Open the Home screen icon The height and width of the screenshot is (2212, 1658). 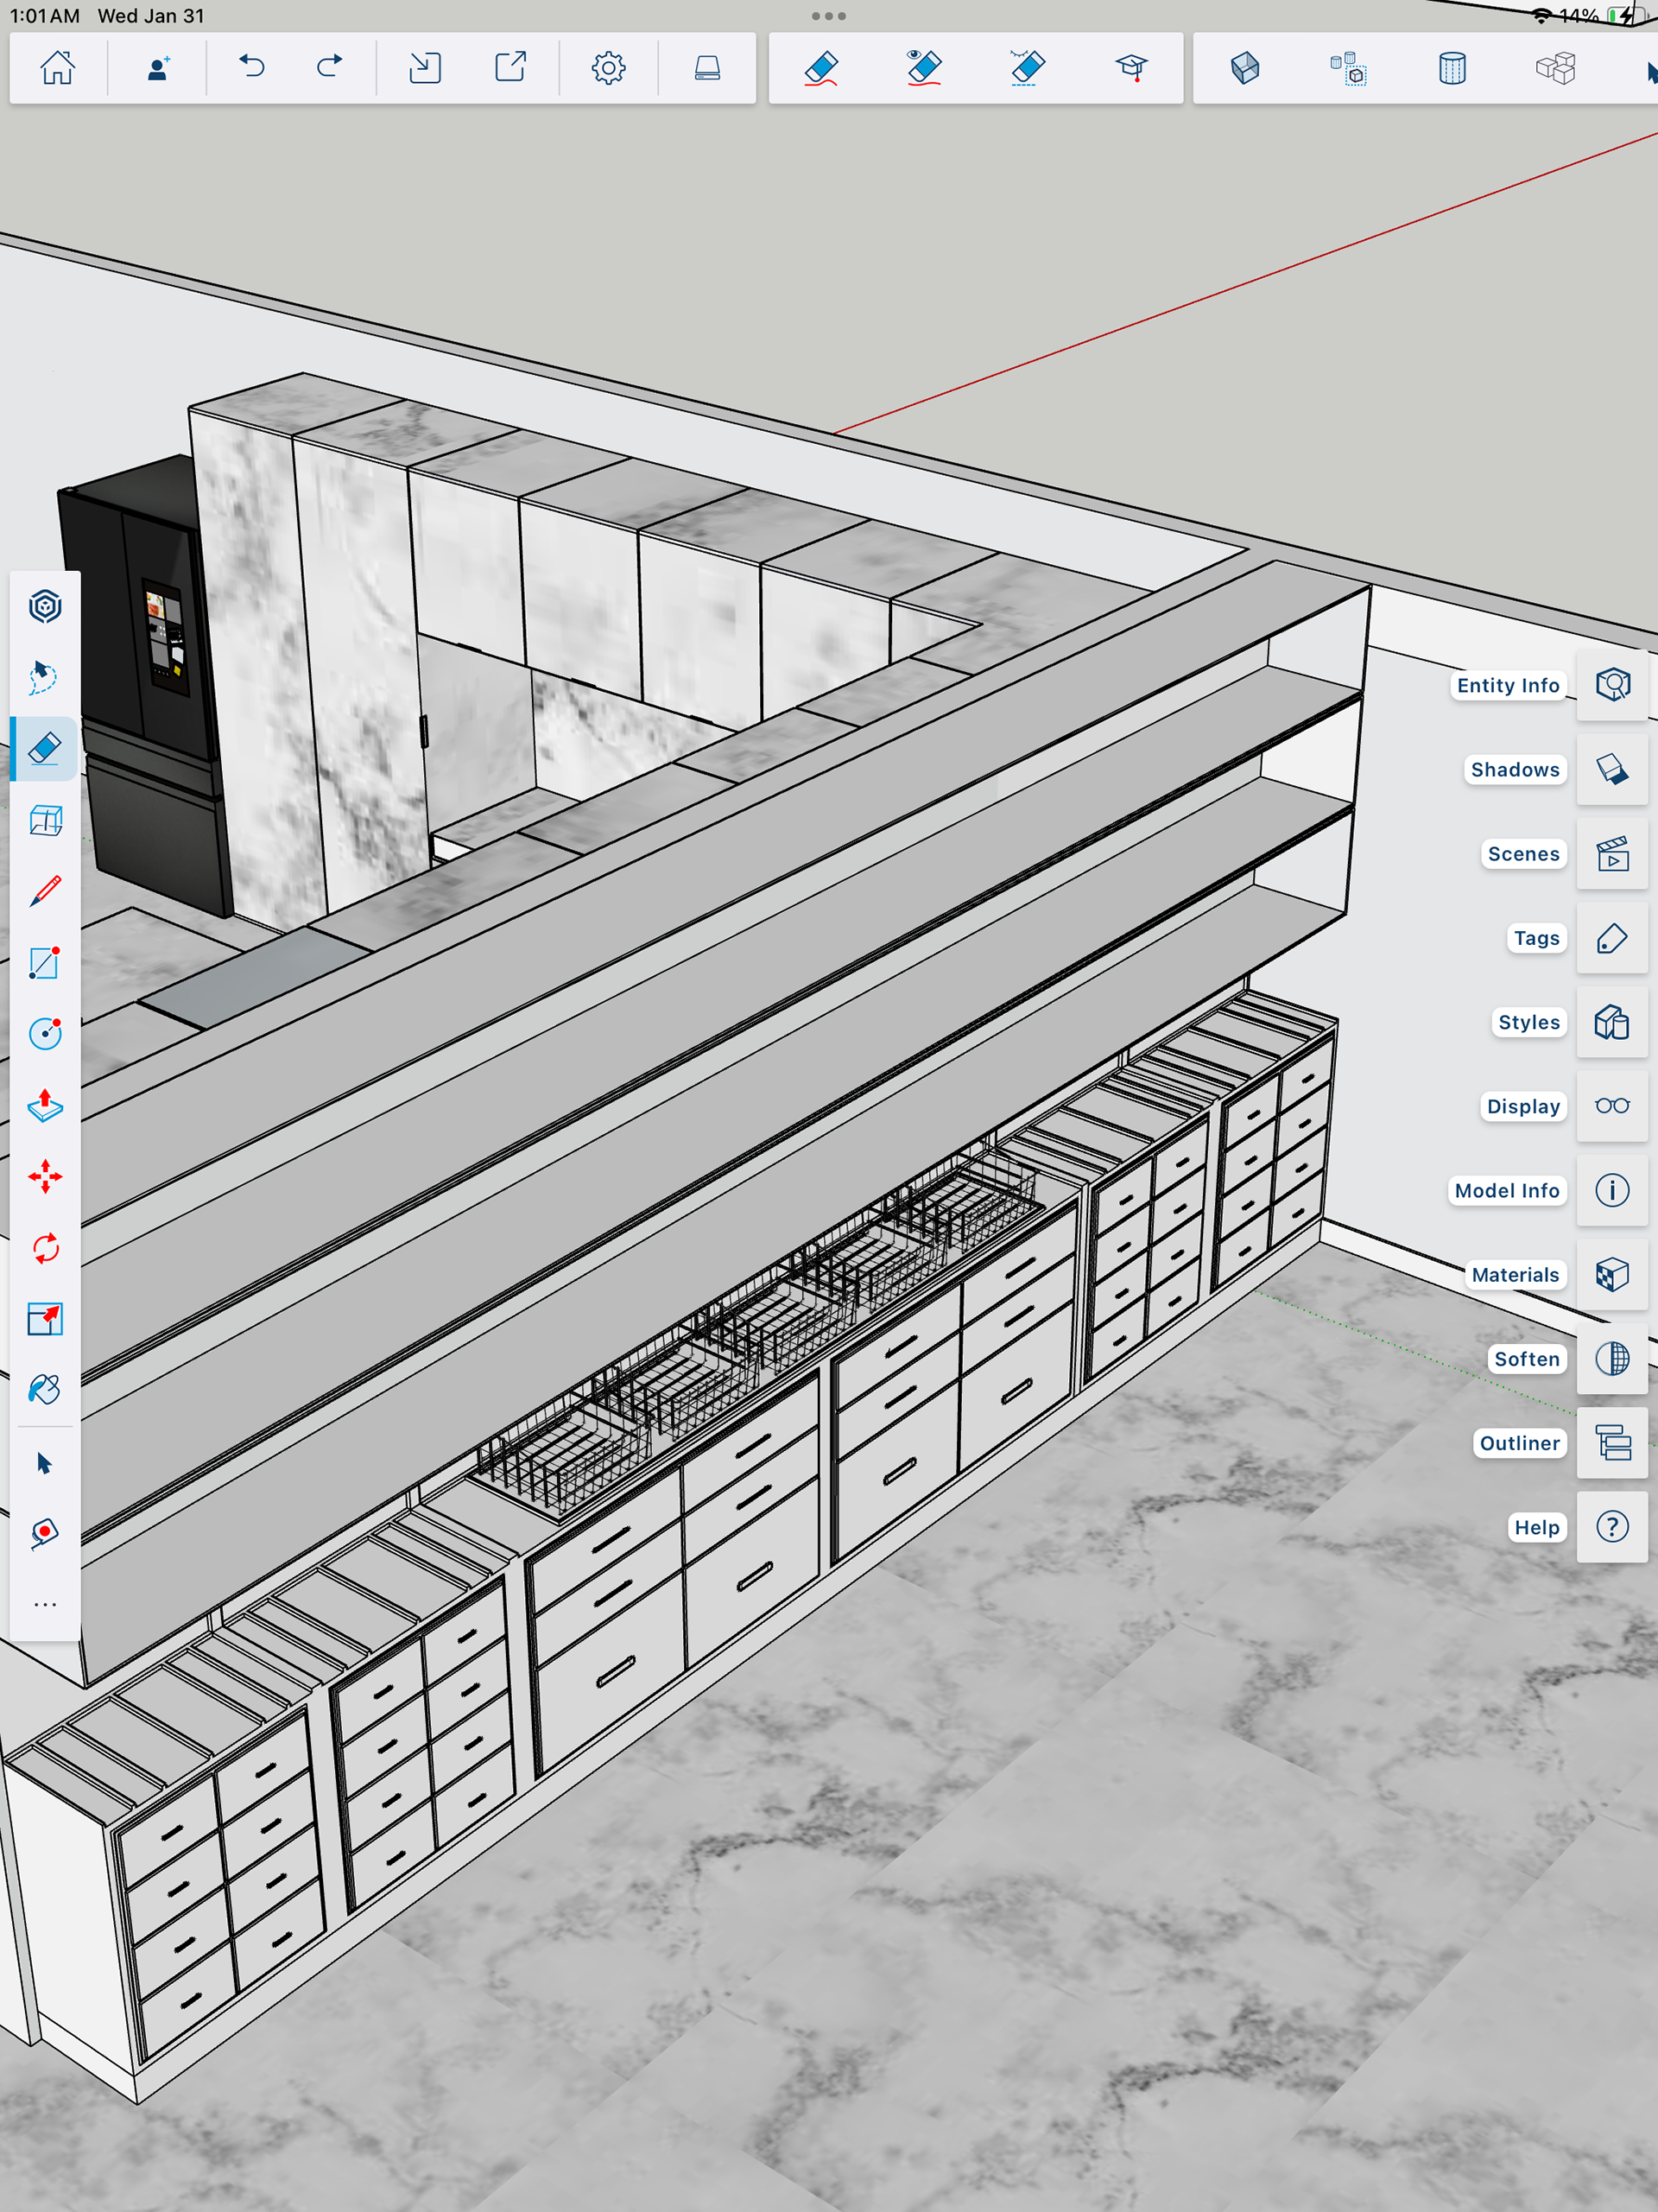click(57, 68)
